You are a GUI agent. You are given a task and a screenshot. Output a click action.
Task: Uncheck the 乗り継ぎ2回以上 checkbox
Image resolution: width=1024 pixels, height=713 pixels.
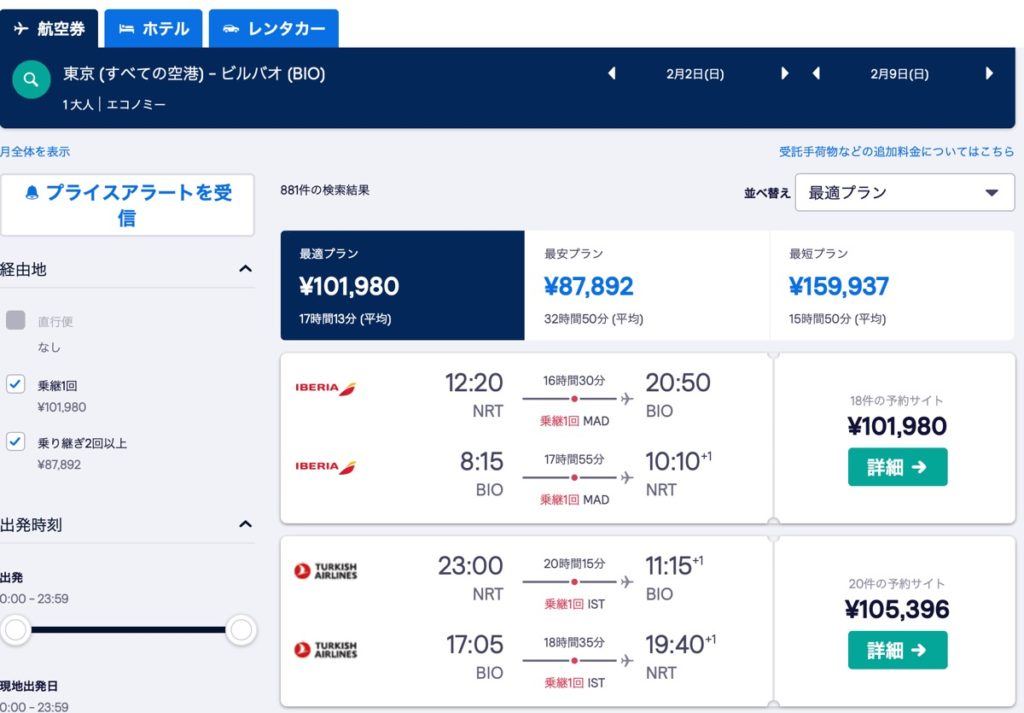(16, 441)
